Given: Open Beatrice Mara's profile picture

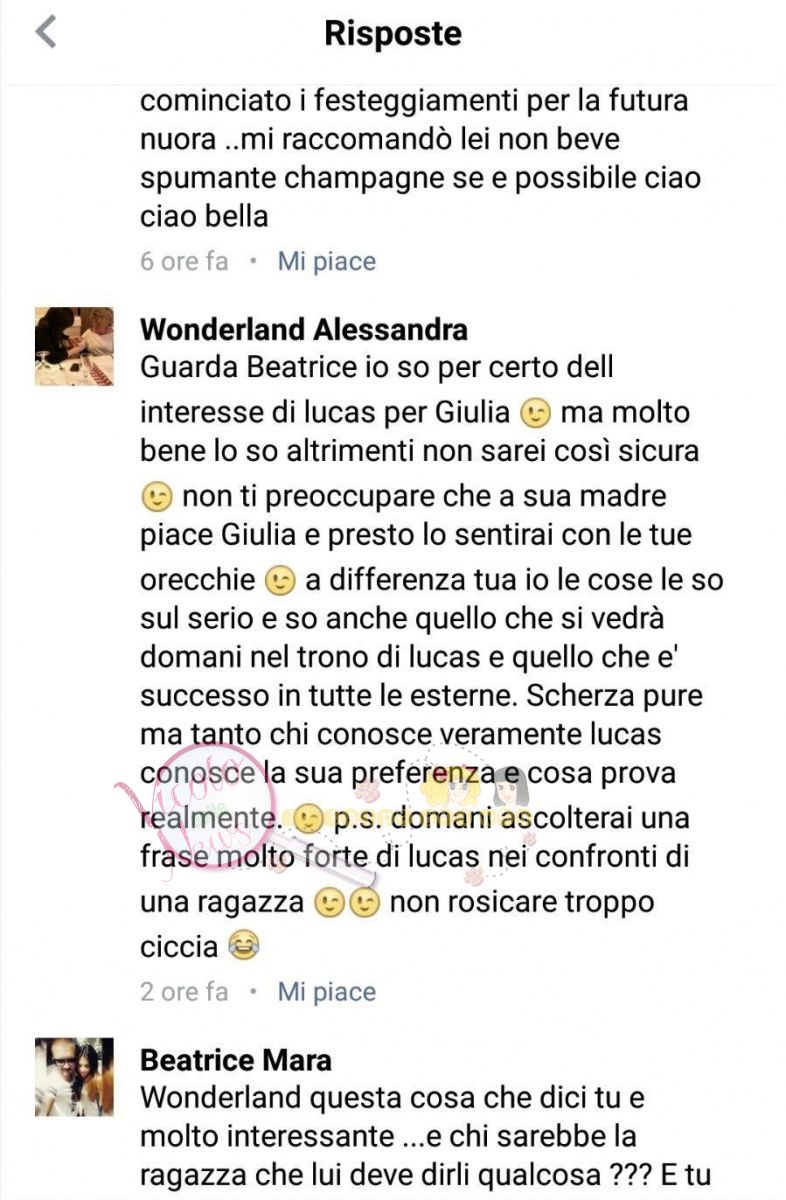Looking at the screenshot, I should [74, 1077].
